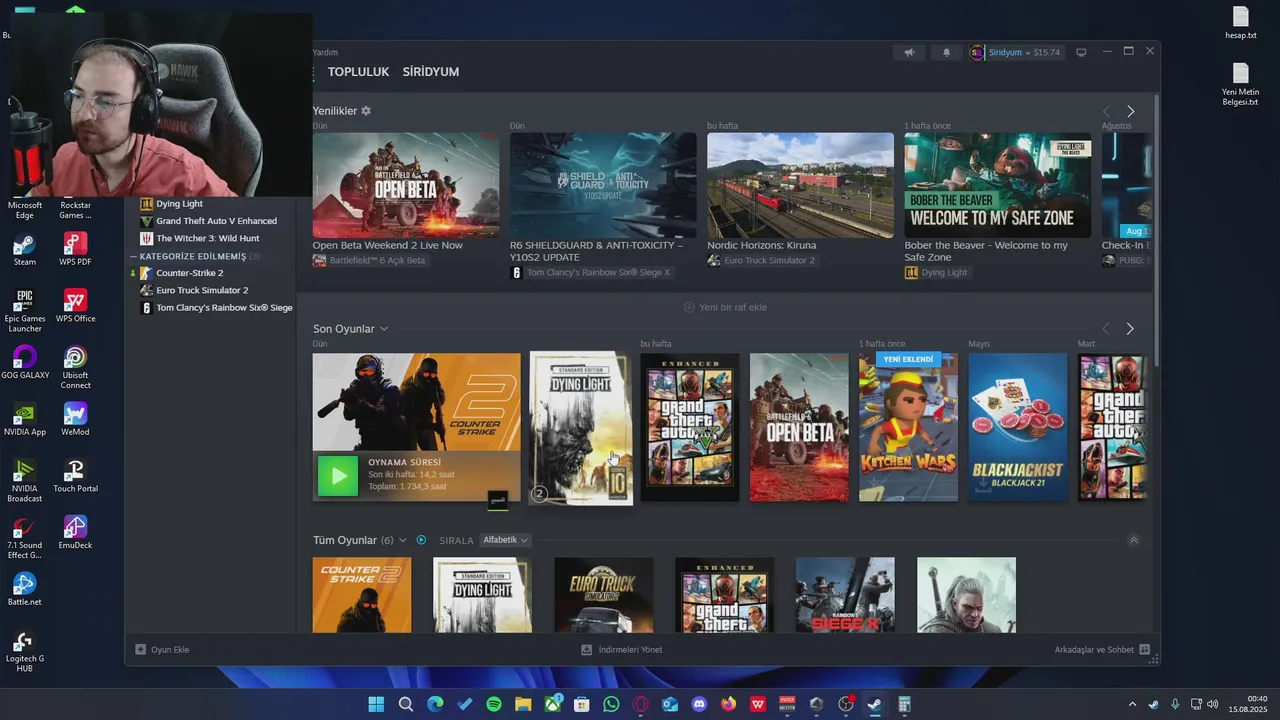Click Oyun Ekle button
The image size is (1280, 720).
(x=162, y=650)
